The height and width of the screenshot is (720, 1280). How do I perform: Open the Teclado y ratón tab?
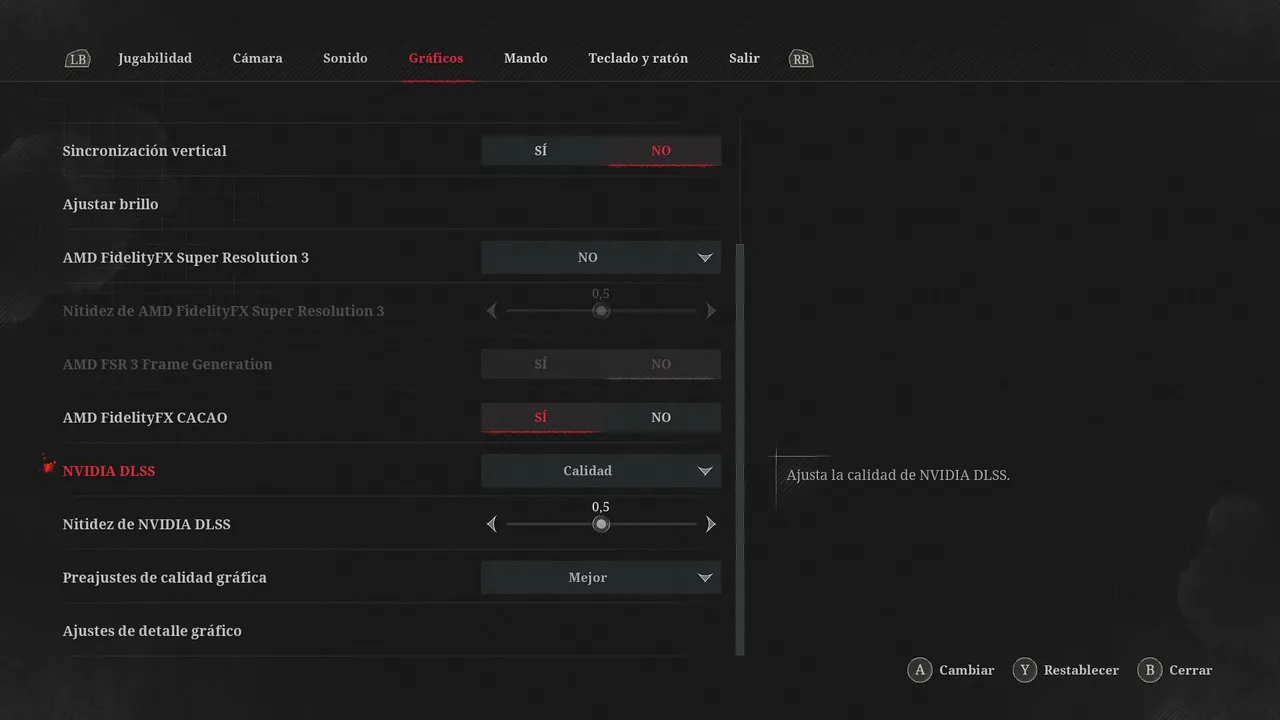point(638,58)
